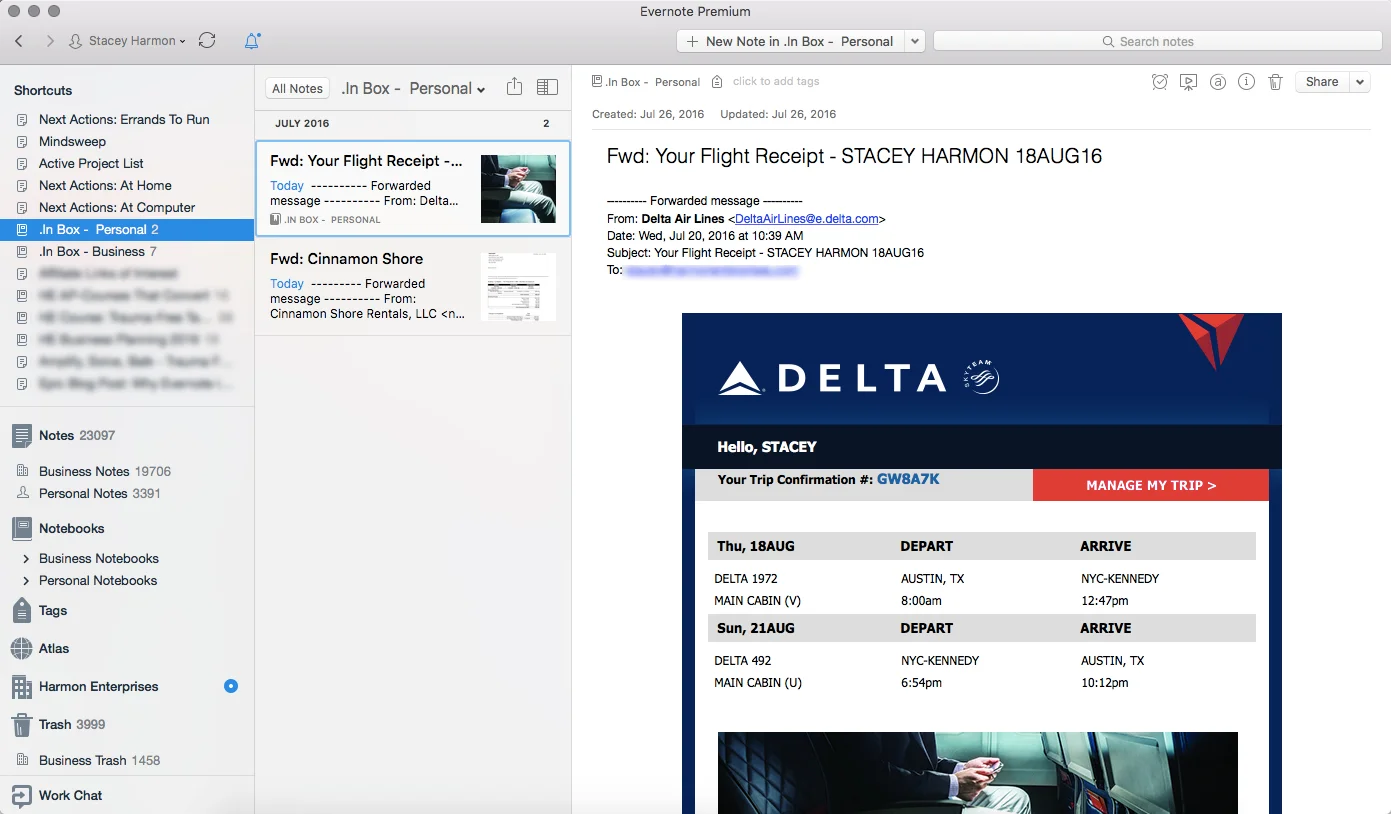
Task: Click the annotate note icon
Action: click(x=1217, y=82)
